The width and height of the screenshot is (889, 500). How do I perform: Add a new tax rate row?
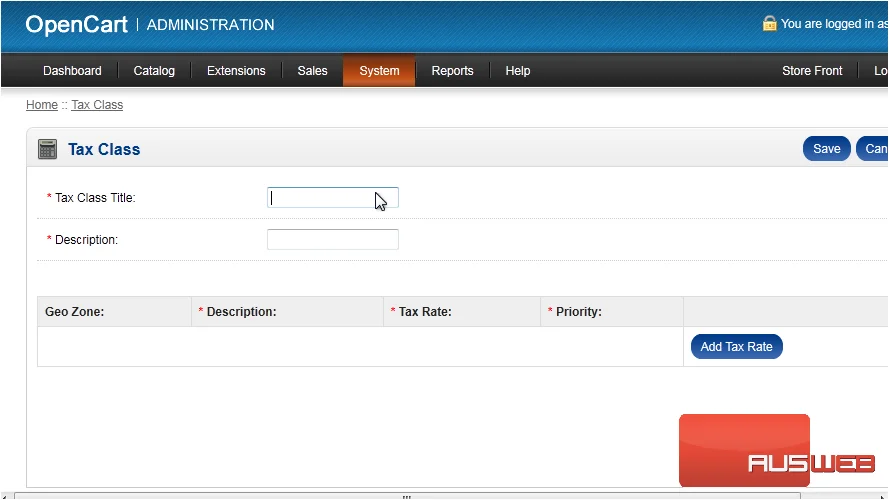coord(736,346)
